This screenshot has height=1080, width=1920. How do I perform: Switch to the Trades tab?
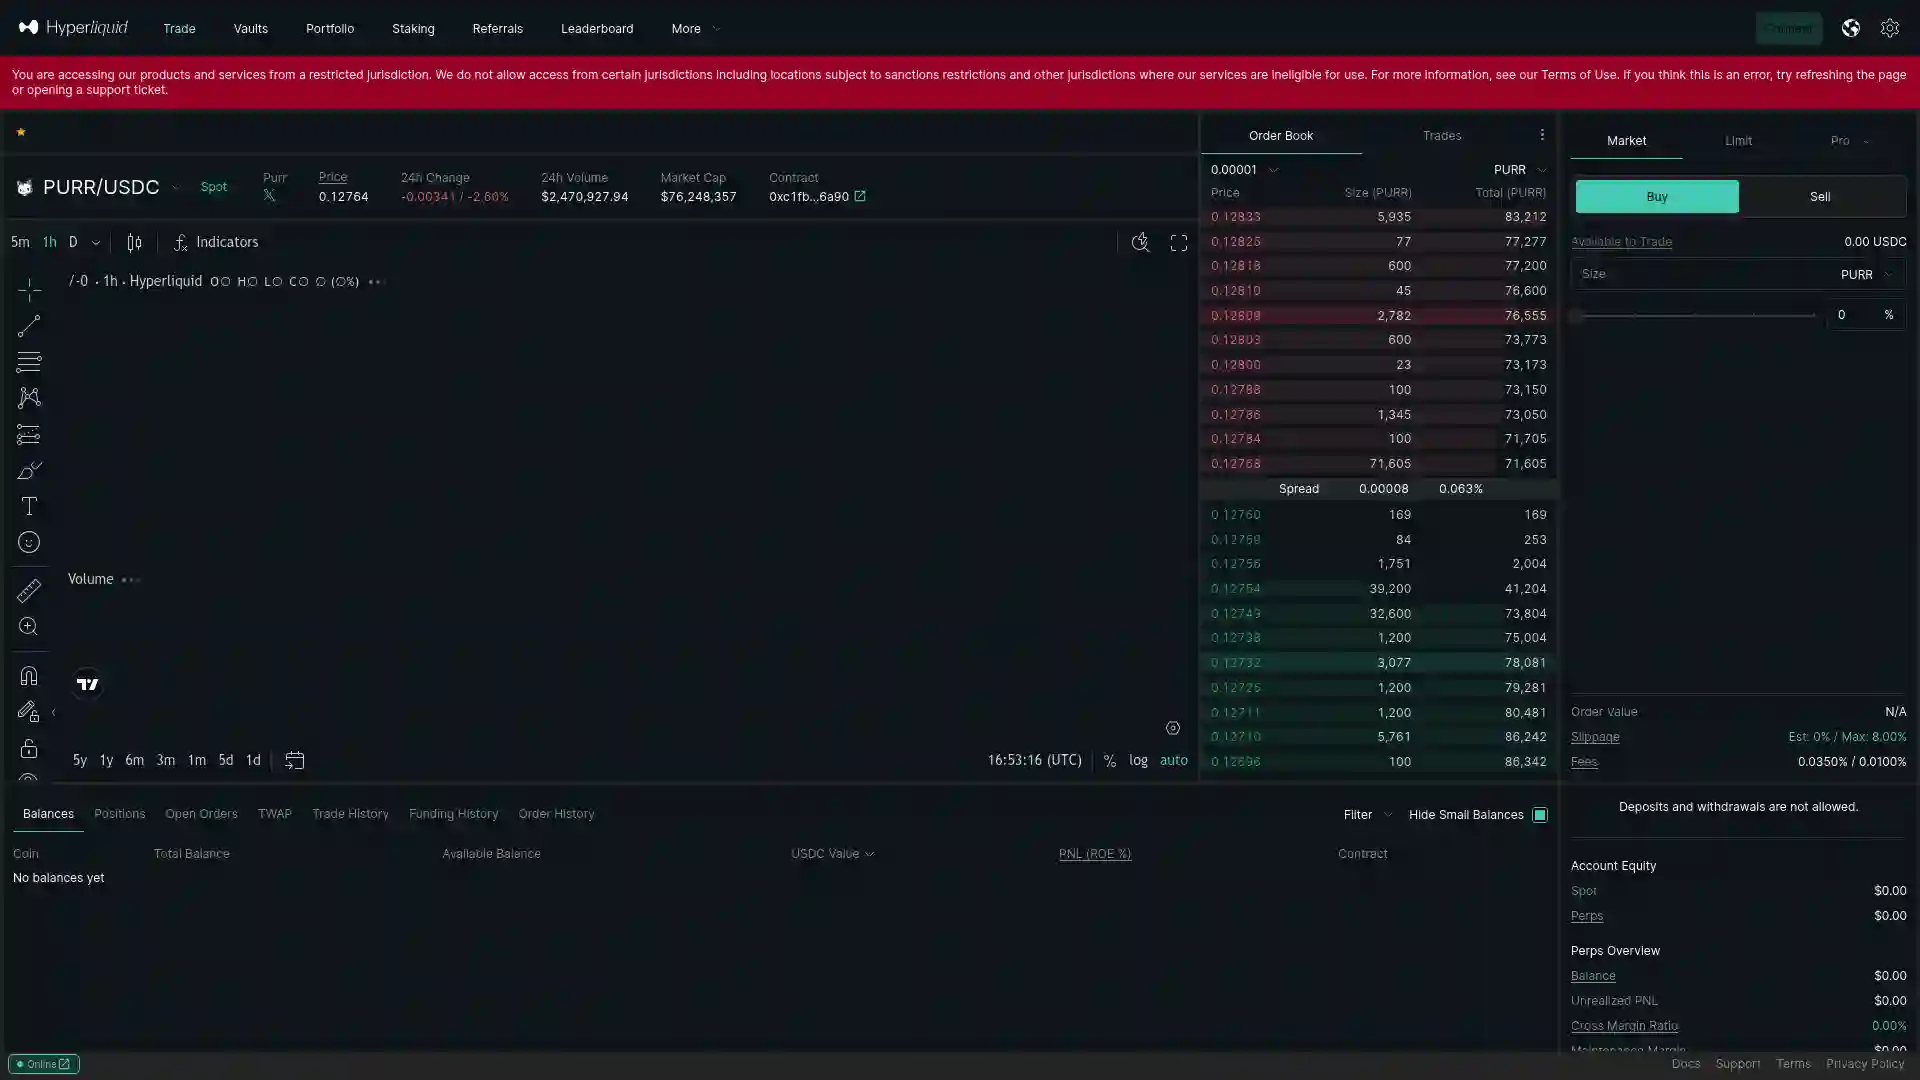click(1442, 136)
